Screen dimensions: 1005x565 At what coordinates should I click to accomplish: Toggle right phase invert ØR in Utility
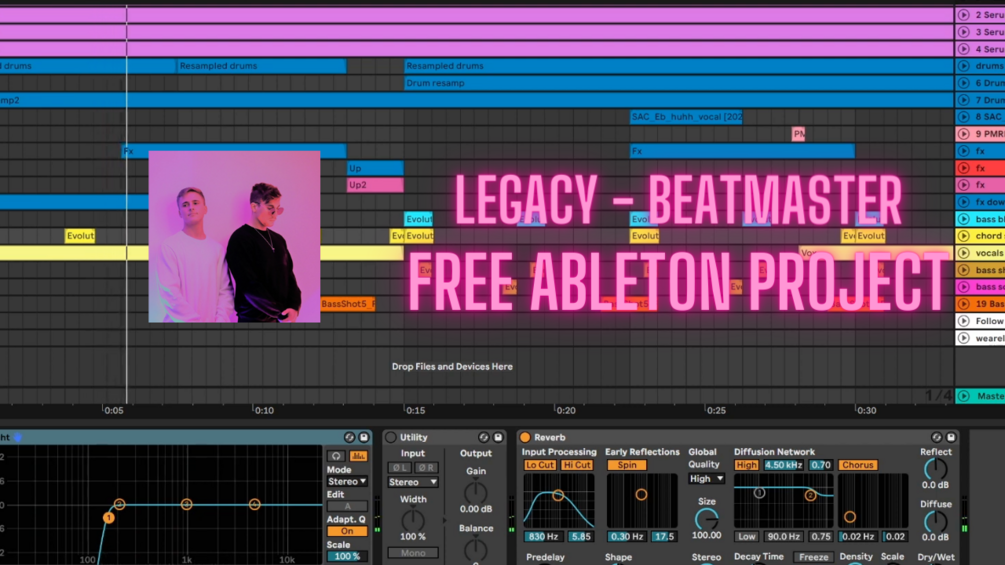pyautogui.click(x=425, y=468)
